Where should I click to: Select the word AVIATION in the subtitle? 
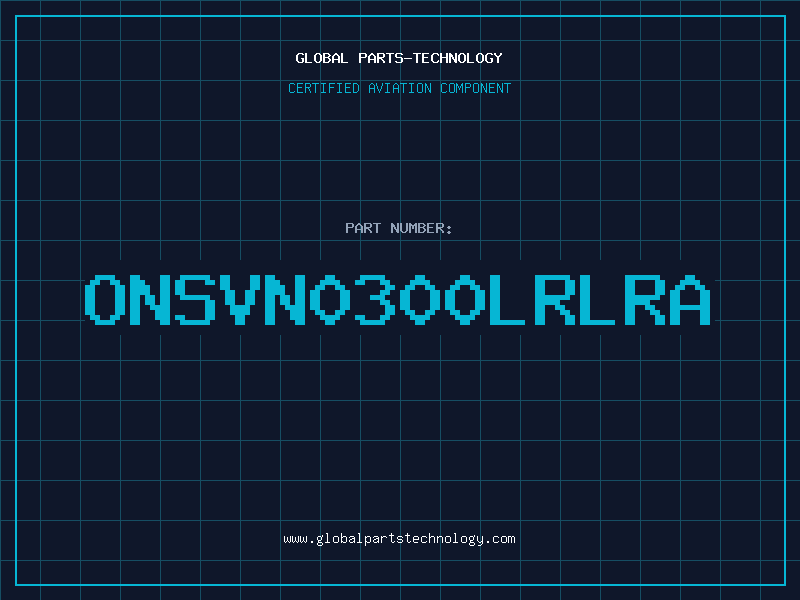(x=399, y=88)
